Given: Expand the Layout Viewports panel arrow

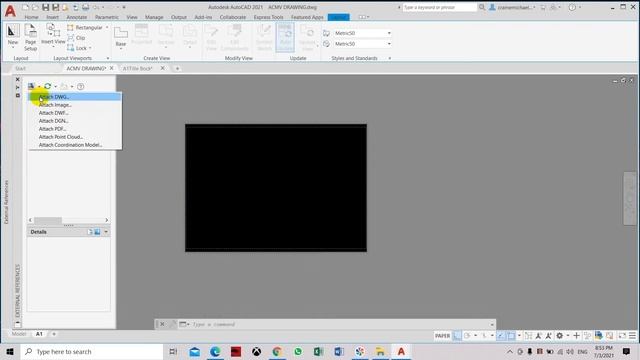Looking at the screenshot, I should [x=108, y=58].
